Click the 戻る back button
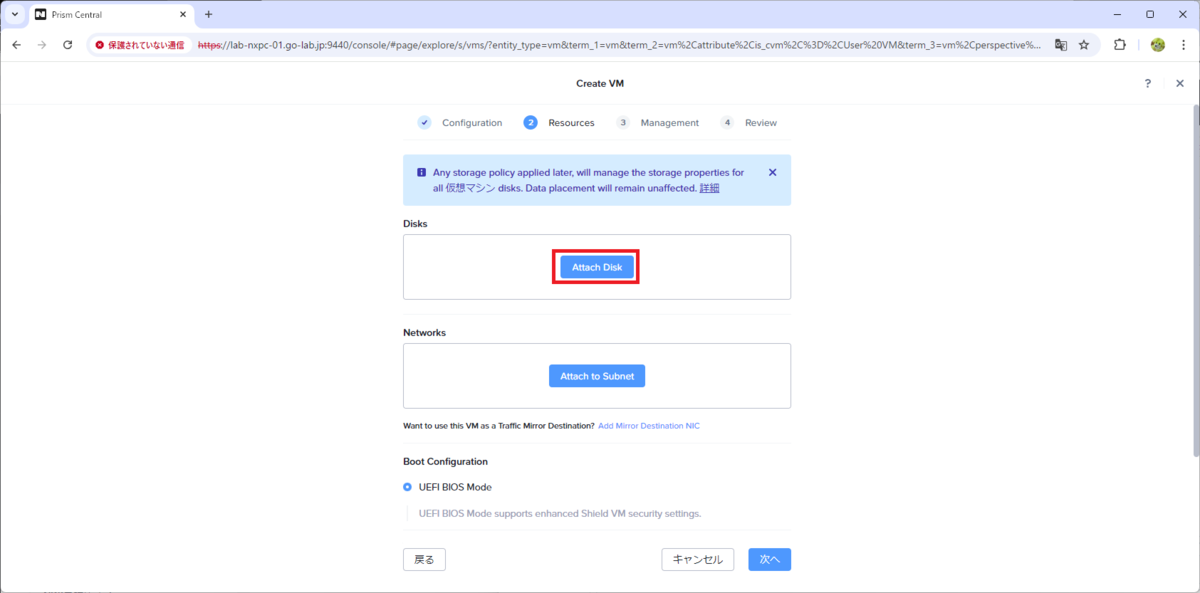This screenshot has width=1200, height=593. (424, 559)
